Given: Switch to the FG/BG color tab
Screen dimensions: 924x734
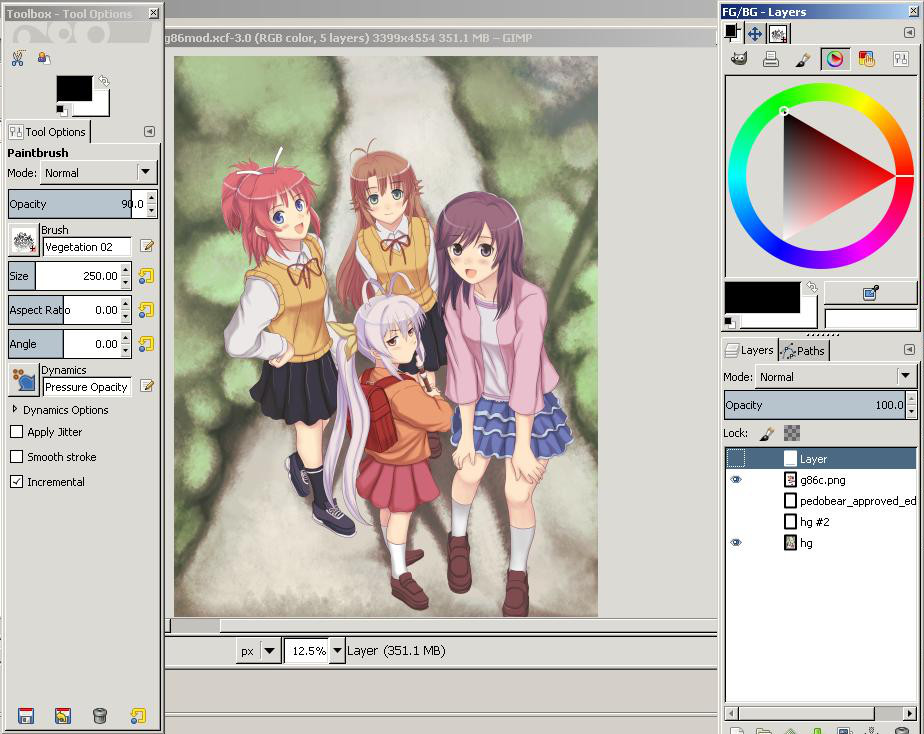Looking at the screenshot, I should 732,32.
